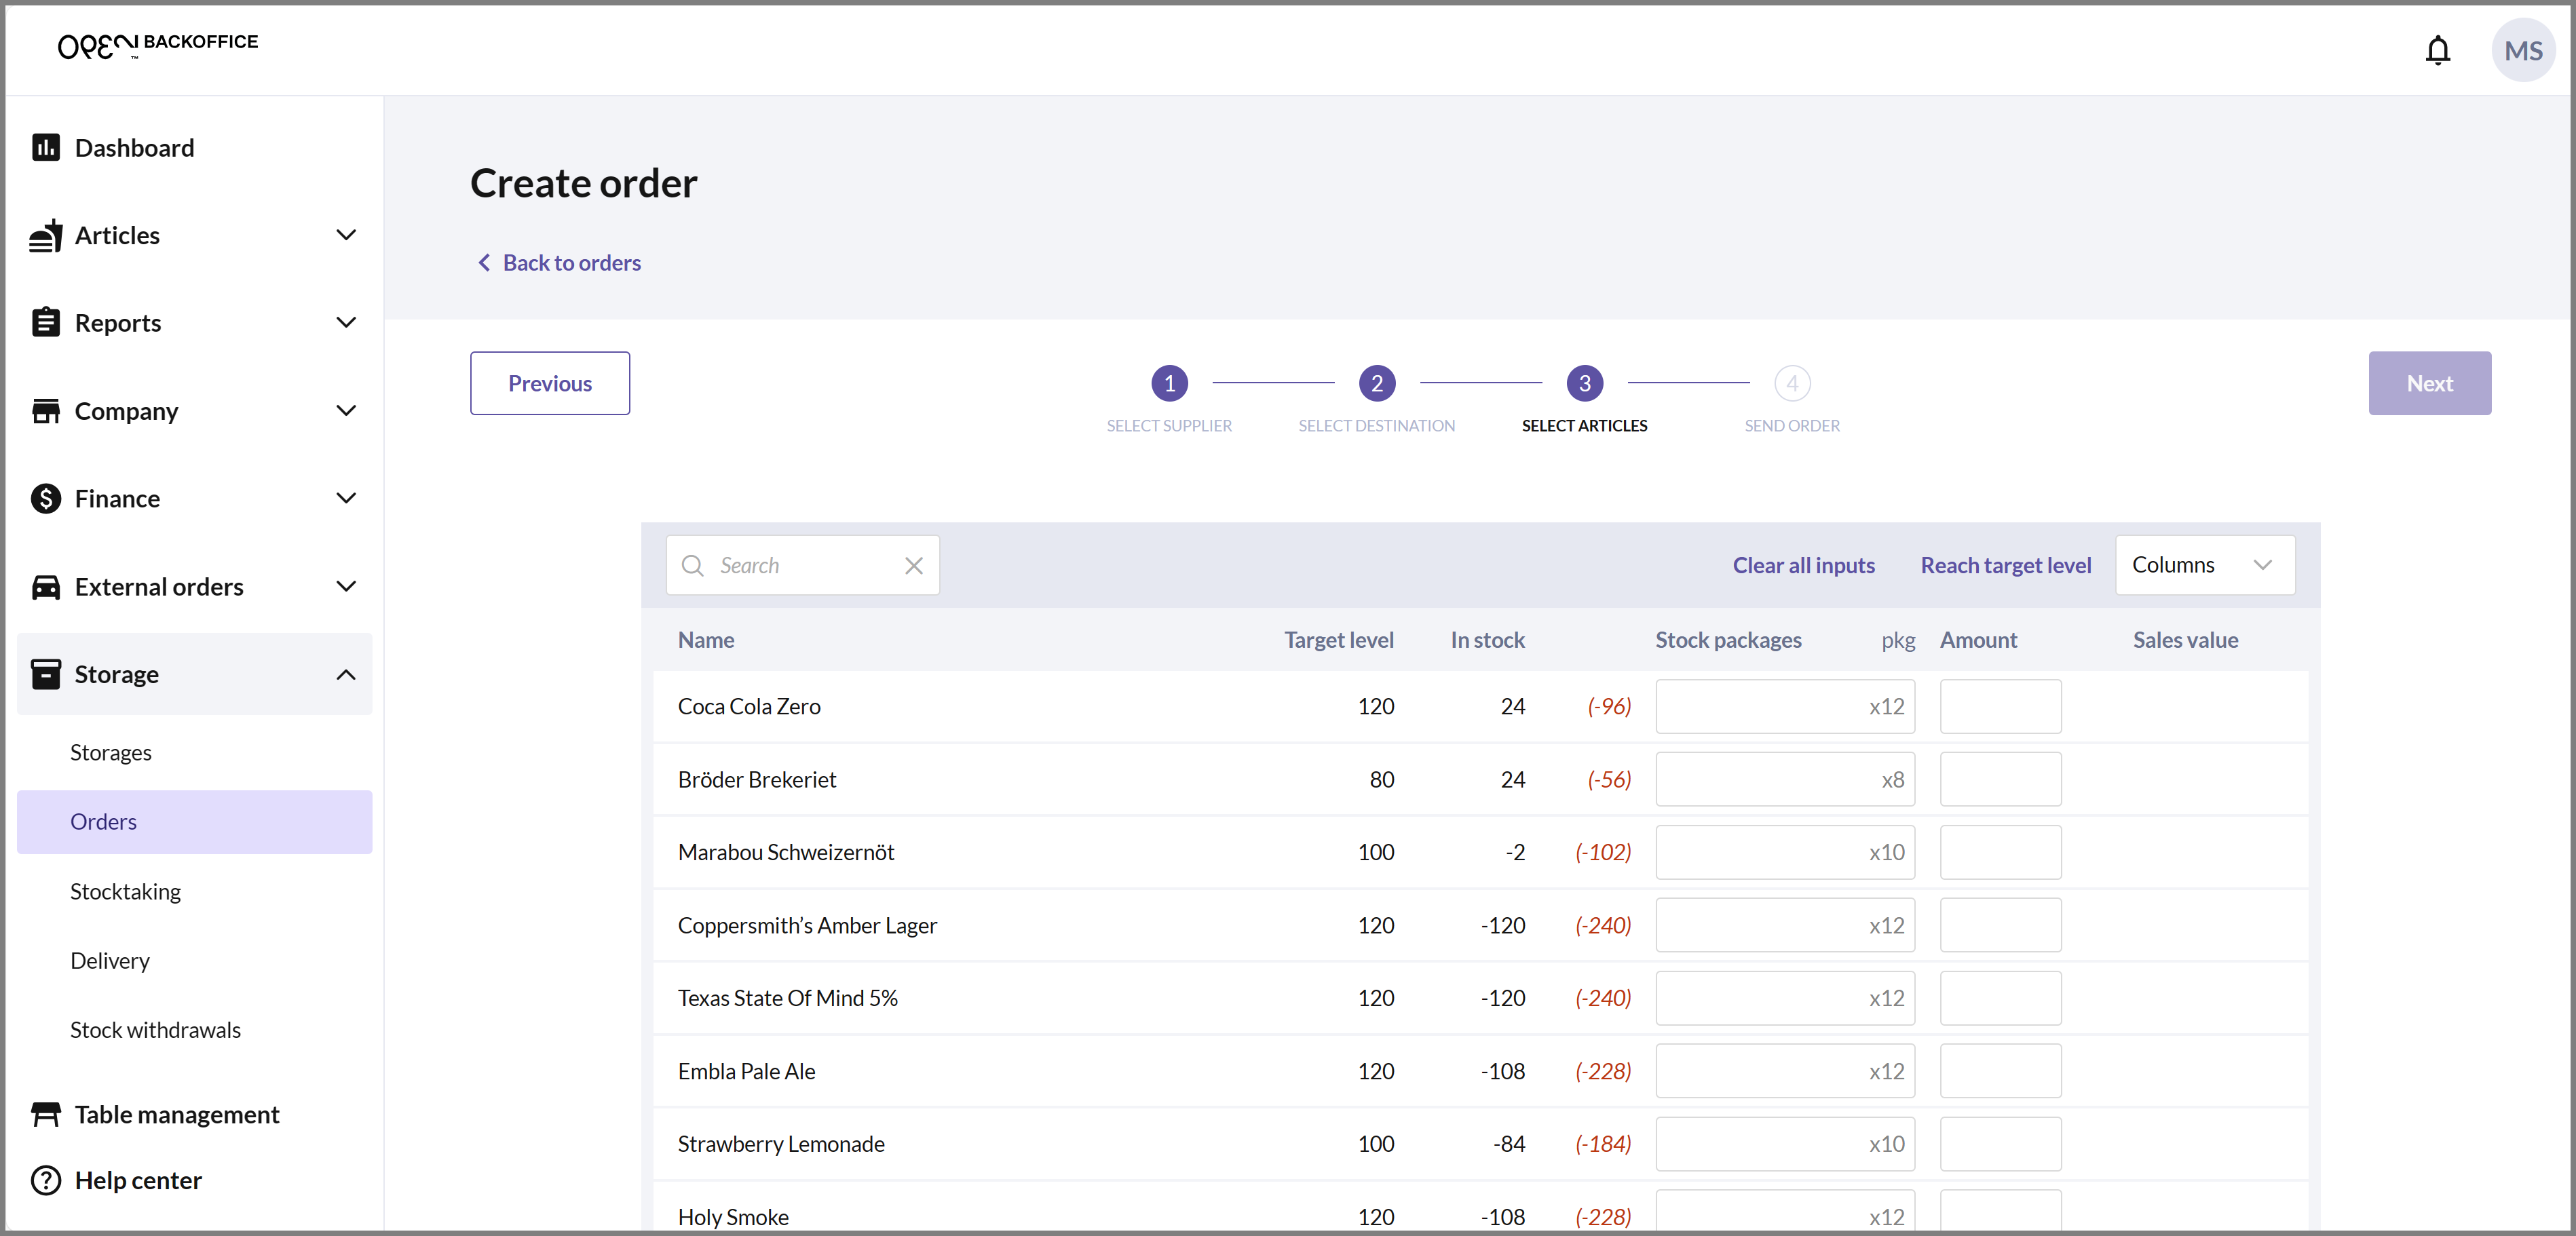The image size is (2576, 1236).
Task: Follow the Back to orders link
Action: pyautogui.click(x=571, y=262)
